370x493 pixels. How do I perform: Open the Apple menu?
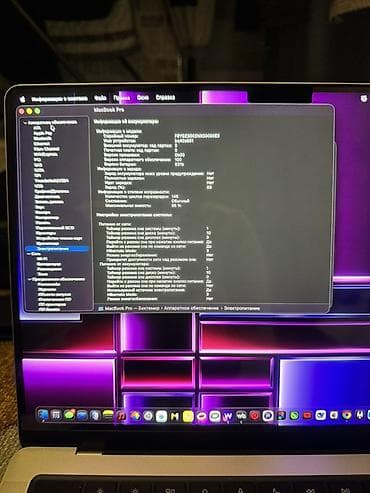pos(22,99)
